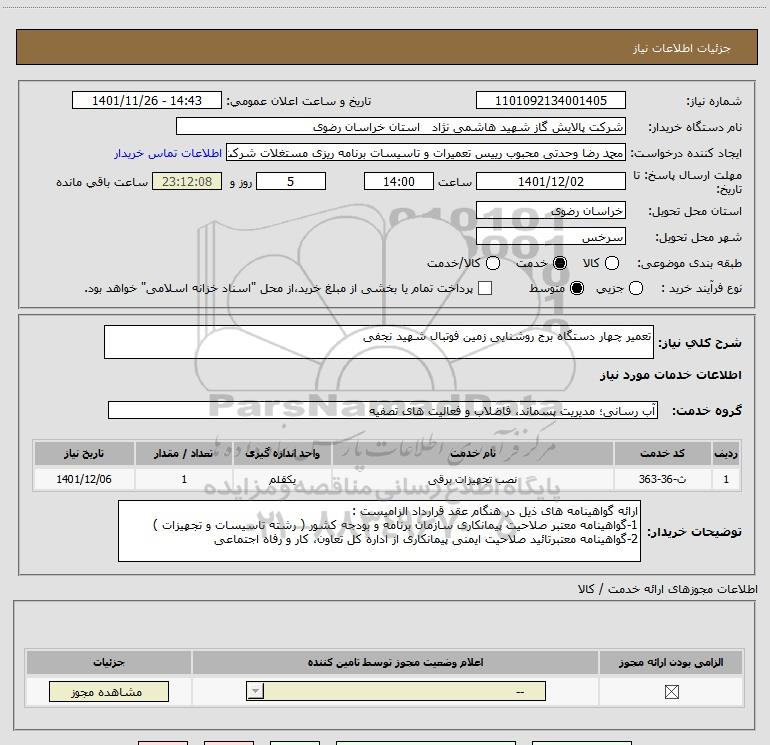The height and width of the screenshot is (745, 770).
Task: Choose the متوسط purchase type radio
Action: click(577, 288)
